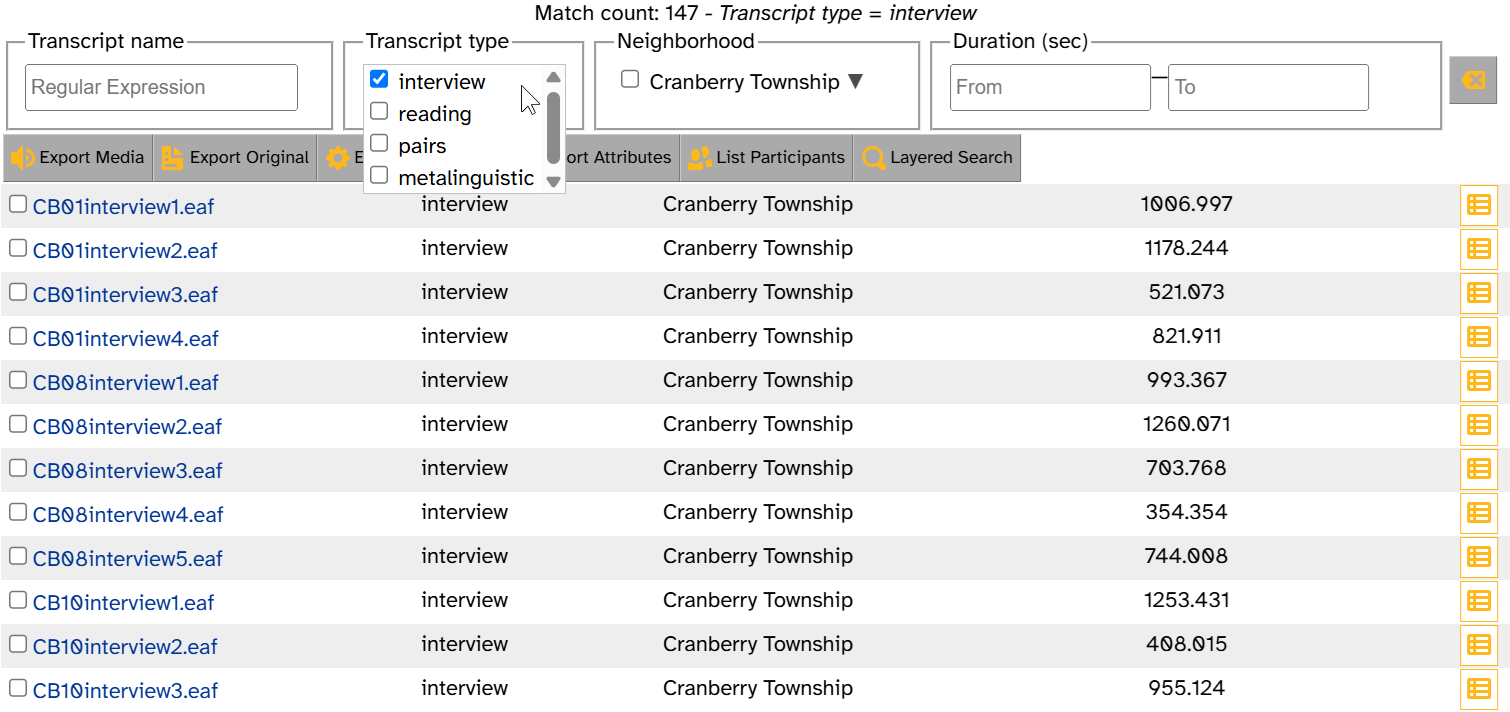Open attributes icon for CB08interview2.eaf row
This screenshot has width=1510, height=712.
1479,425
